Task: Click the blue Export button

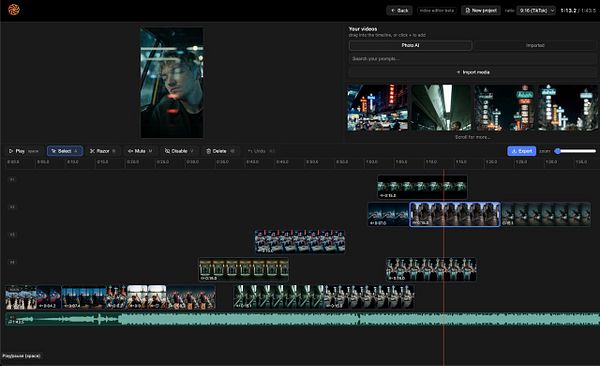Action: coord(522,151)
